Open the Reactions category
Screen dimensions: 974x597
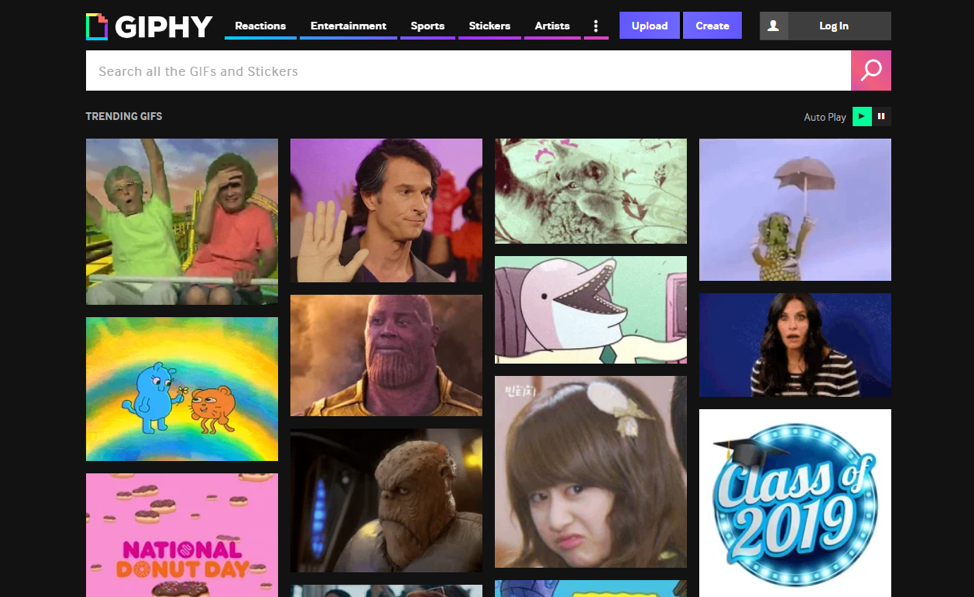point(260,26)
